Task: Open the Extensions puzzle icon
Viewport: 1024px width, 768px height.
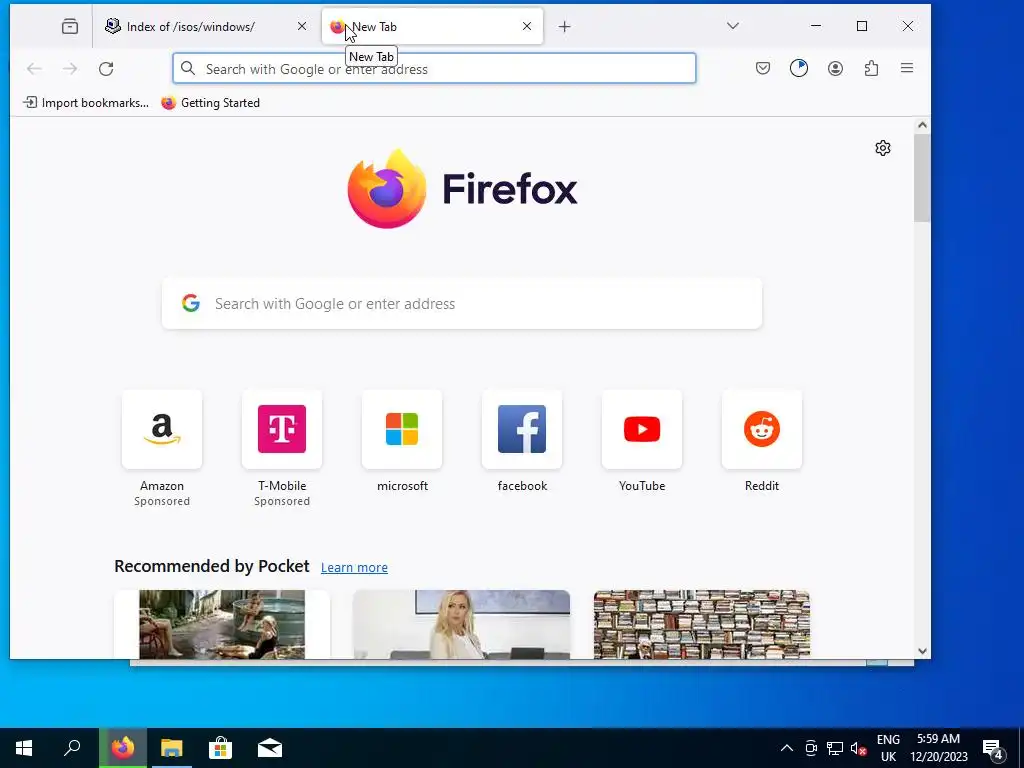Action: tap(871, 68)
